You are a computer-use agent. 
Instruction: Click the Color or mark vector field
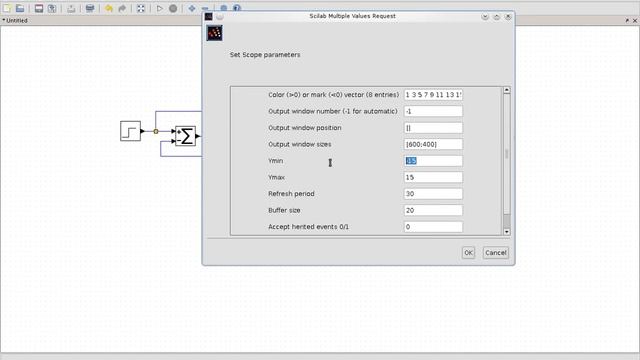pyautogui.click(x=433, y=95)
